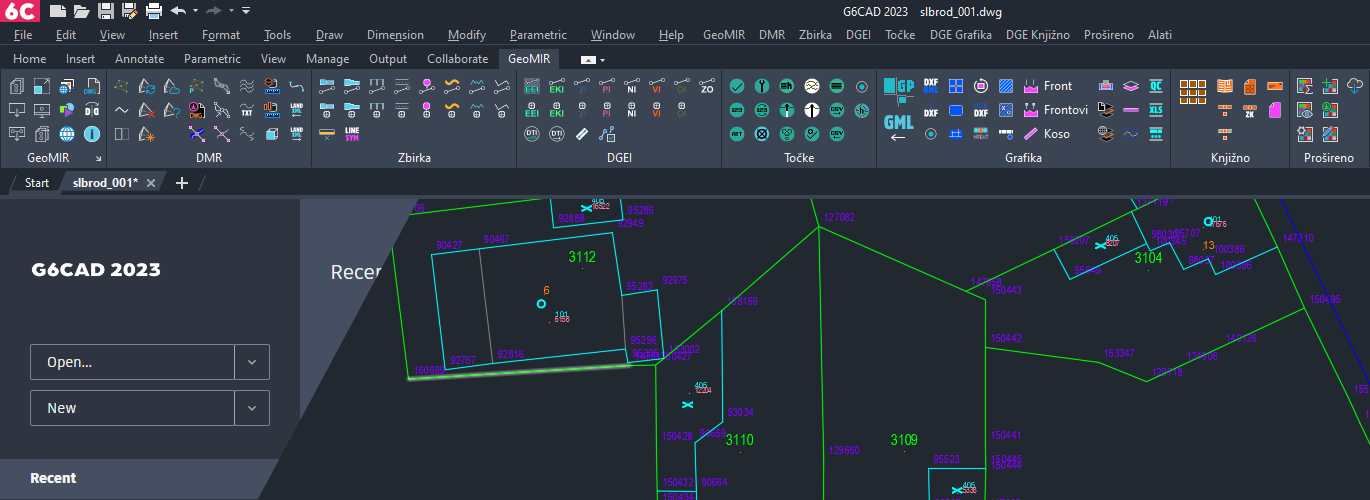Click the Front button in Grafika
This screenshot has width=1370, height=500.
pos(1047,86)
